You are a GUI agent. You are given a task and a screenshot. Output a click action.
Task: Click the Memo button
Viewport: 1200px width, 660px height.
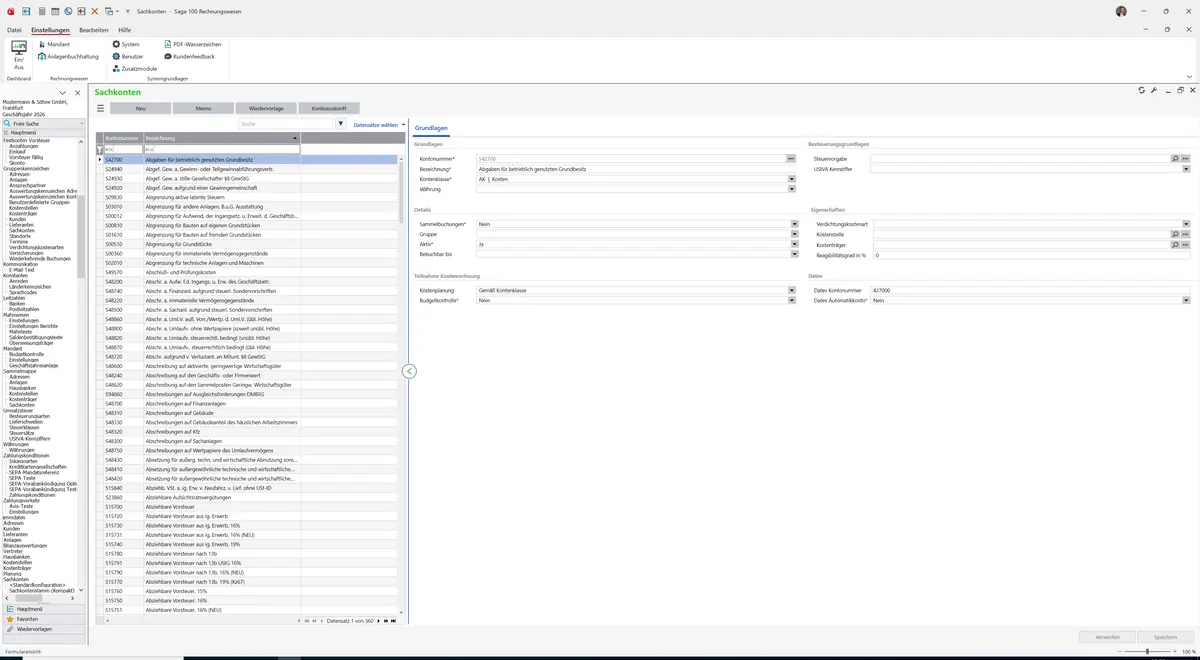point(203,108)
